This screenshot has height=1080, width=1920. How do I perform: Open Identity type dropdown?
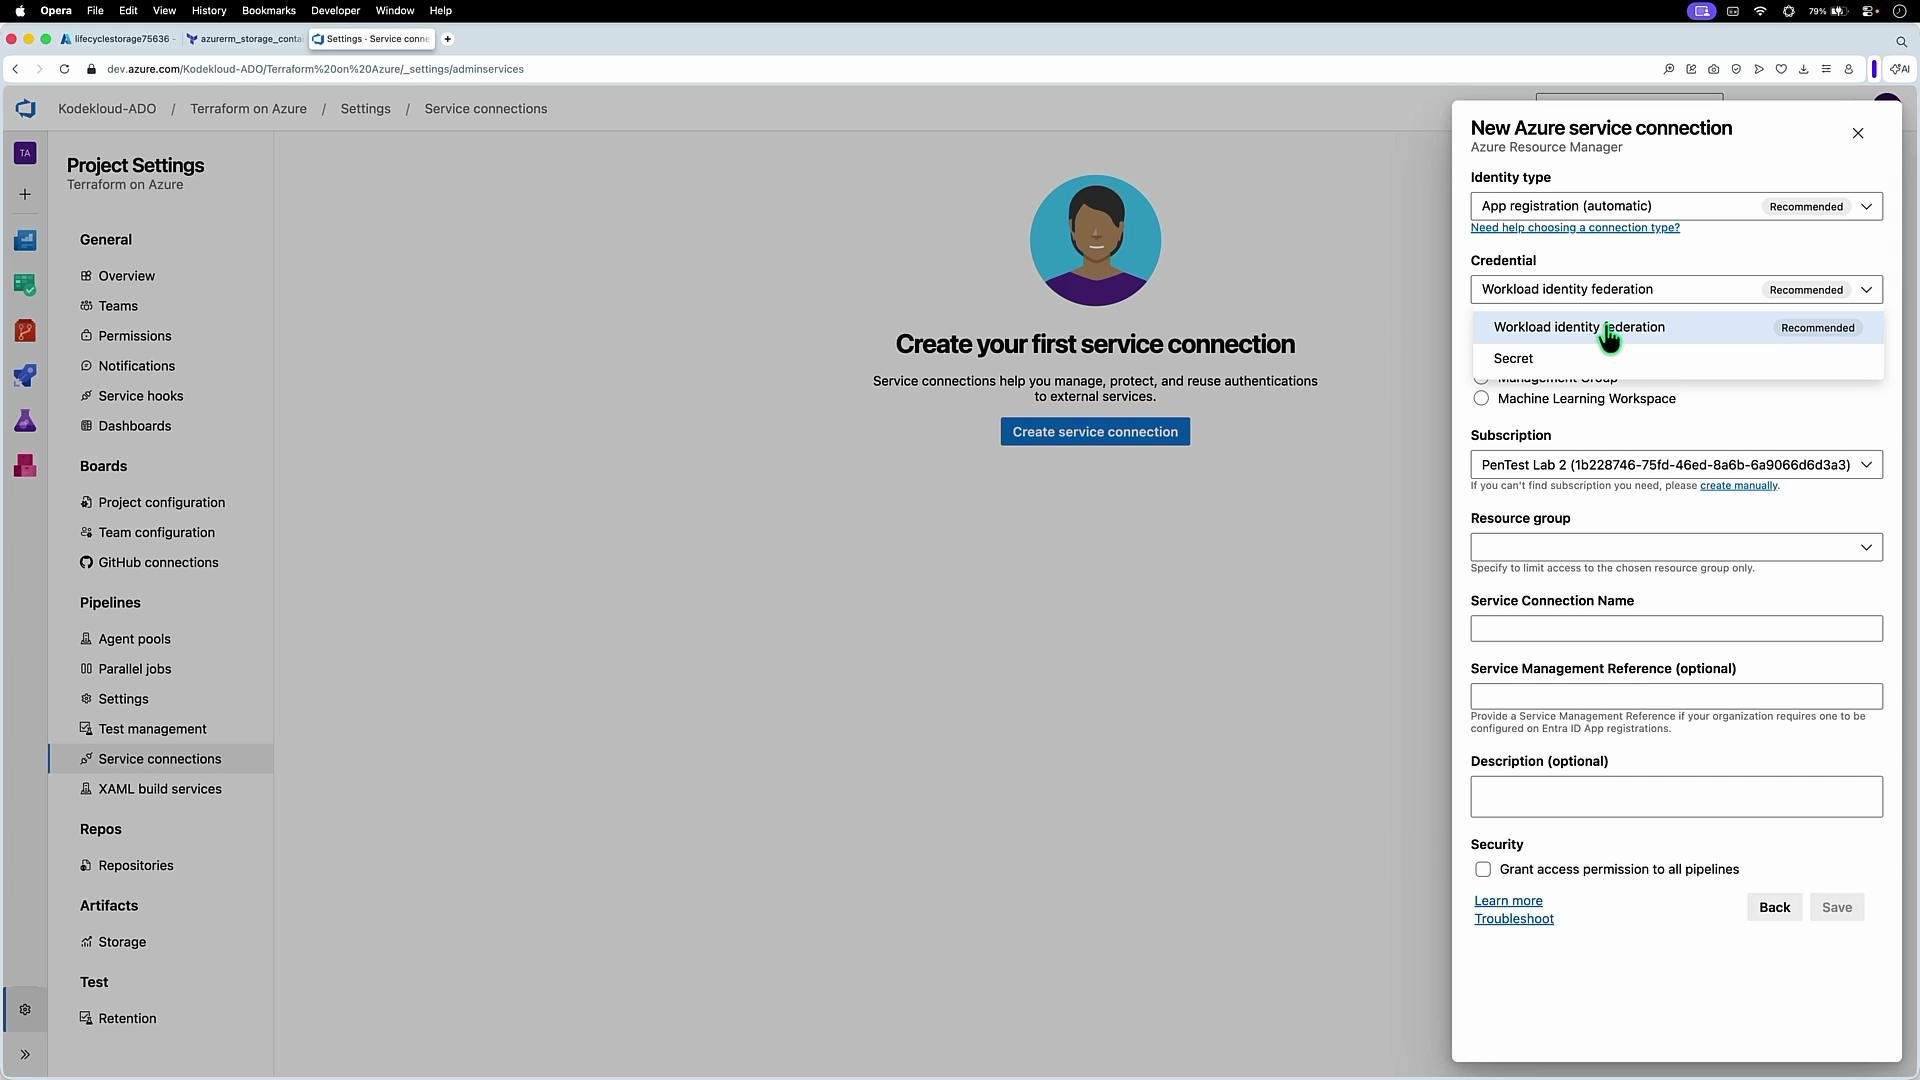pyautogui.click(x=1676, y=207)
